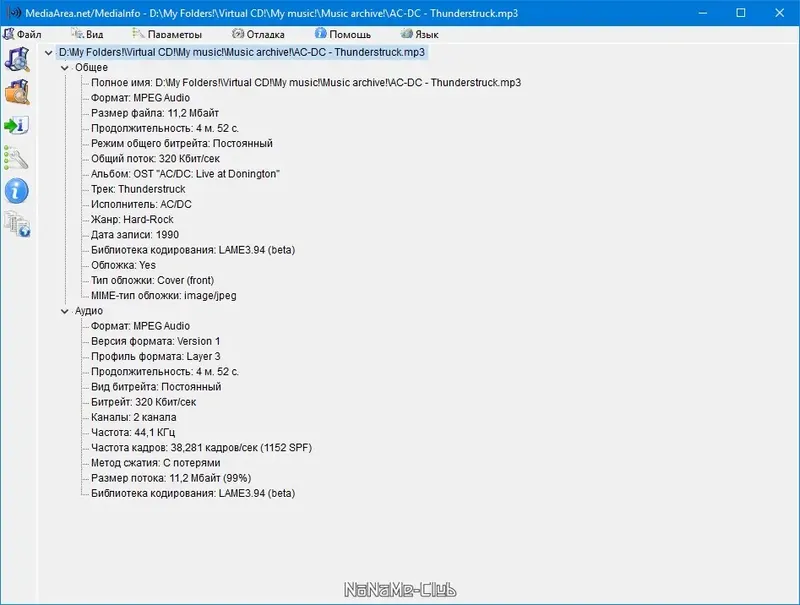
Task: Select Размер файла: 11,2 Мбайт row
Action: [155, 113]
